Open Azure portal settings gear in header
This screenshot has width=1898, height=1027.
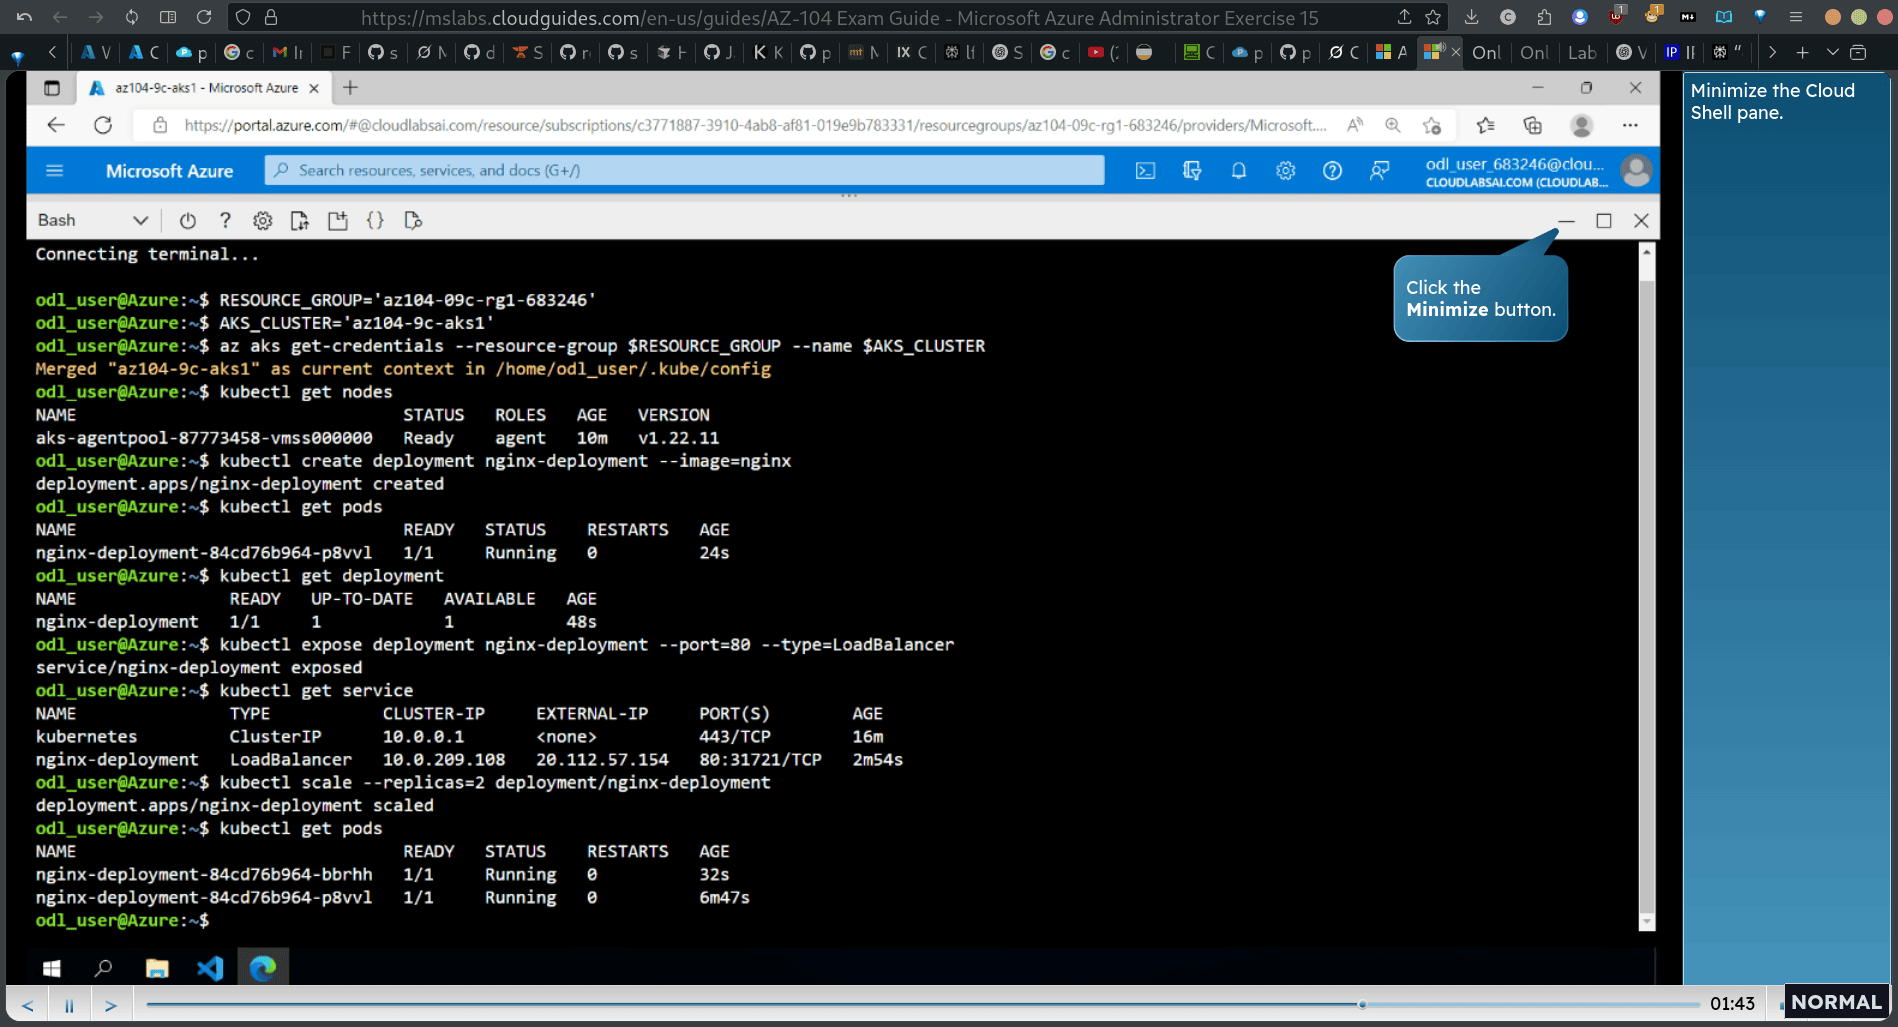coord(1285,171)
